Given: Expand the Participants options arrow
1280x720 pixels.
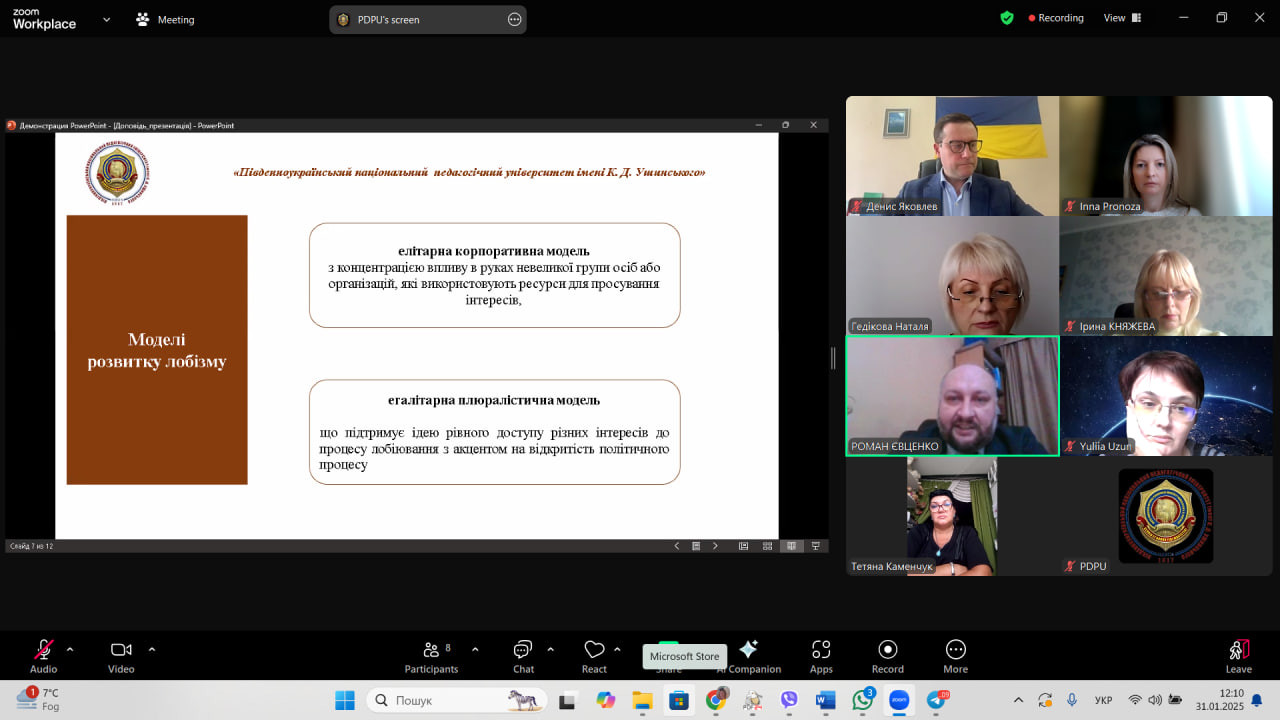Looking at the screenshot, I should 475,649.
